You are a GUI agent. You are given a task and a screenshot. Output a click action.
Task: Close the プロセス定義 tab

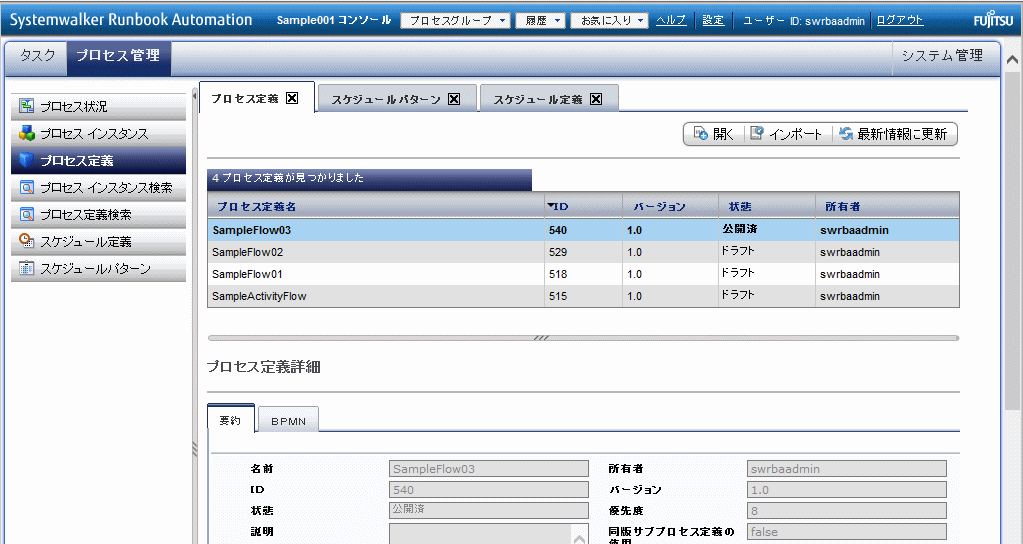coord(292,98)
